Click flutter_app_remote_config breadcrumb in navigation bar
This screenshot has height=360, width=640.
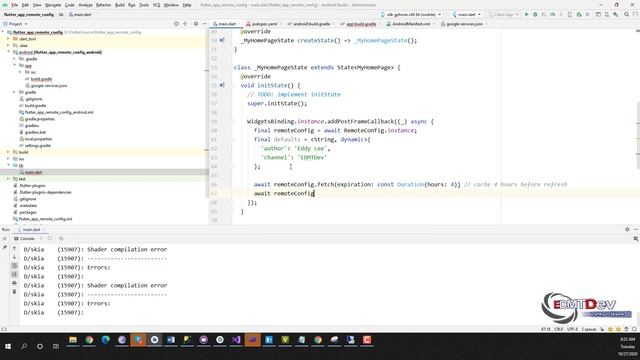29,14
